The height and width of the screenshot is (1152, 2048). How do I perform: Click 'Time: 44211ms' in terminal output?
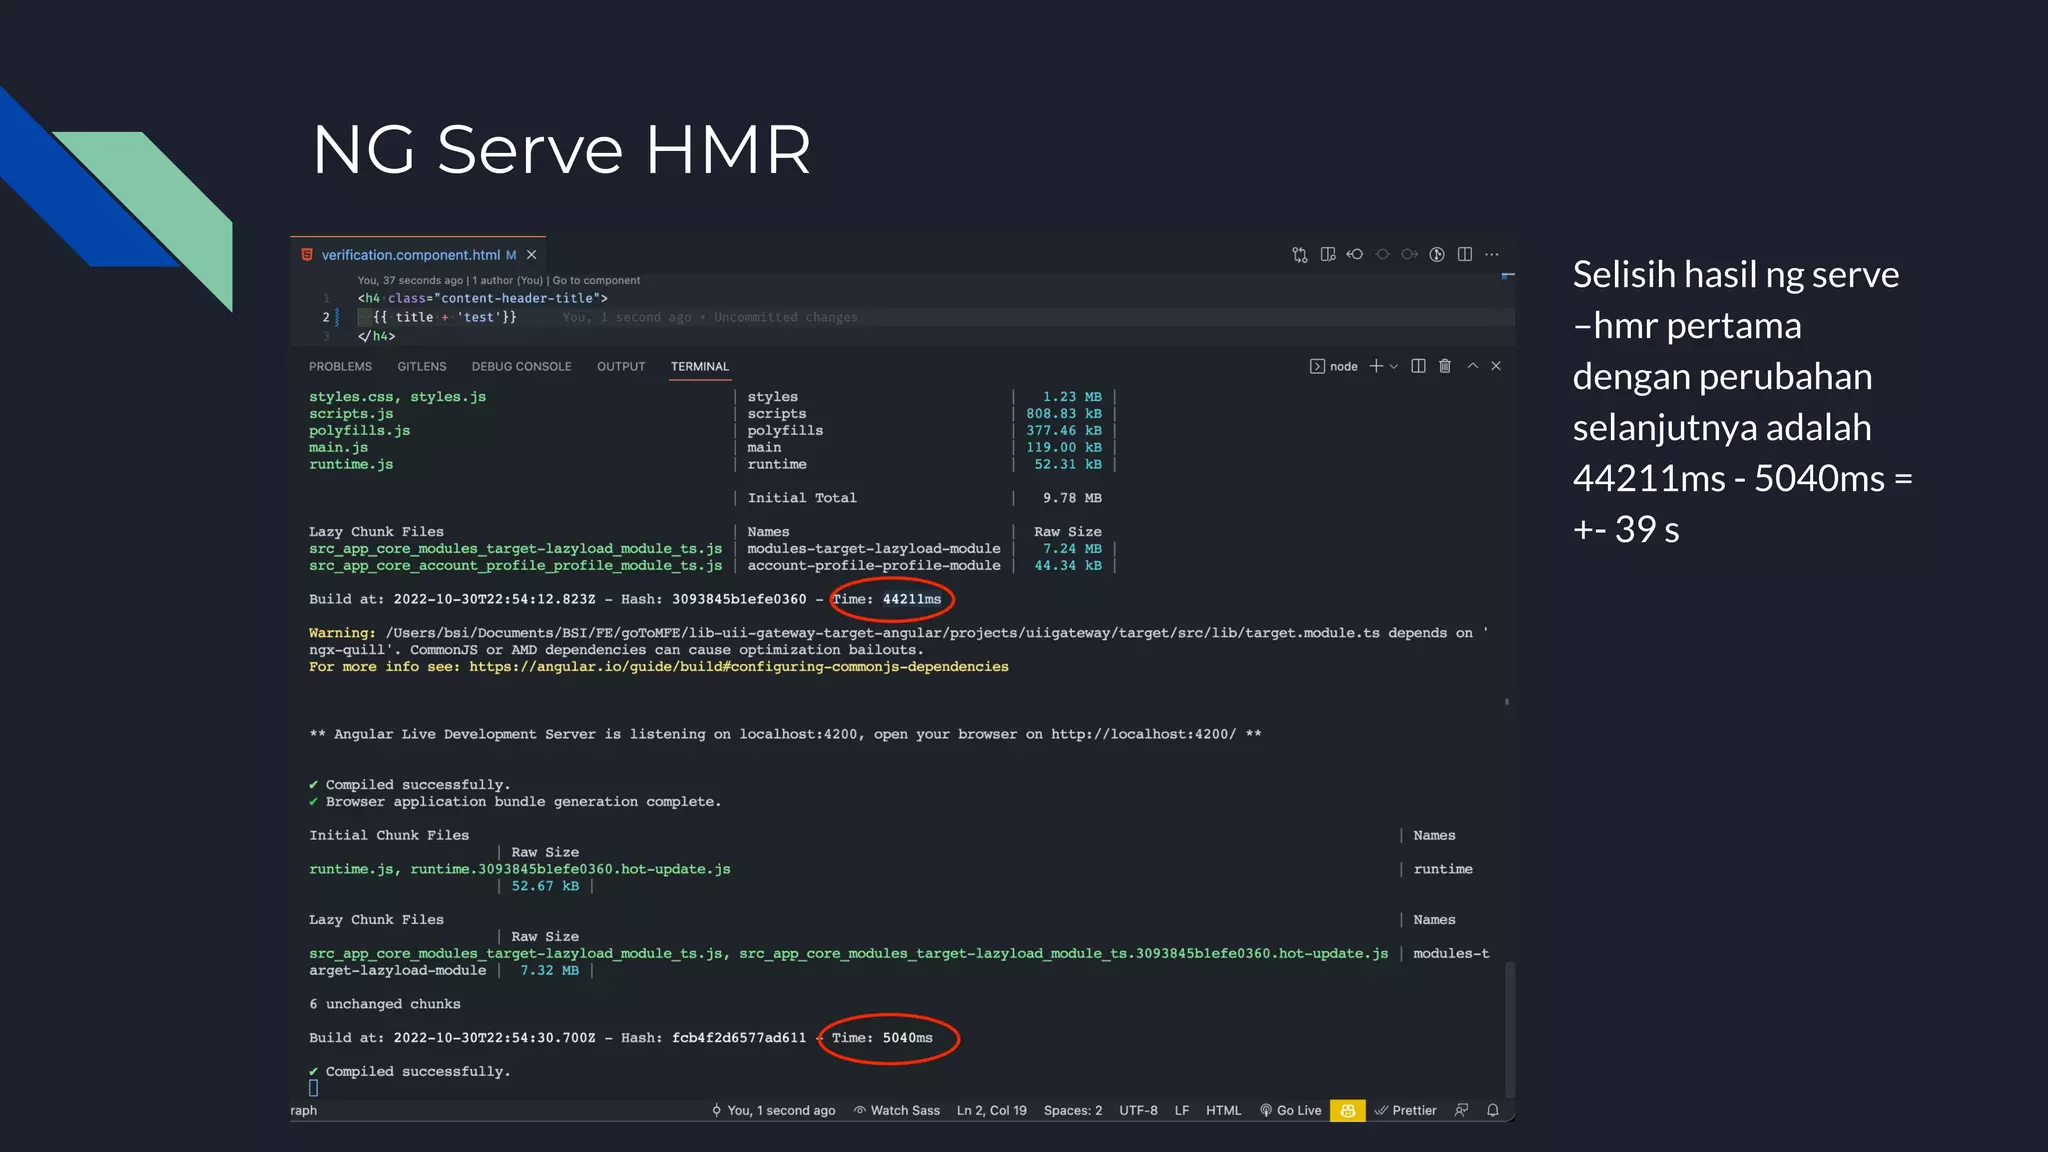[x=886, y=600]
